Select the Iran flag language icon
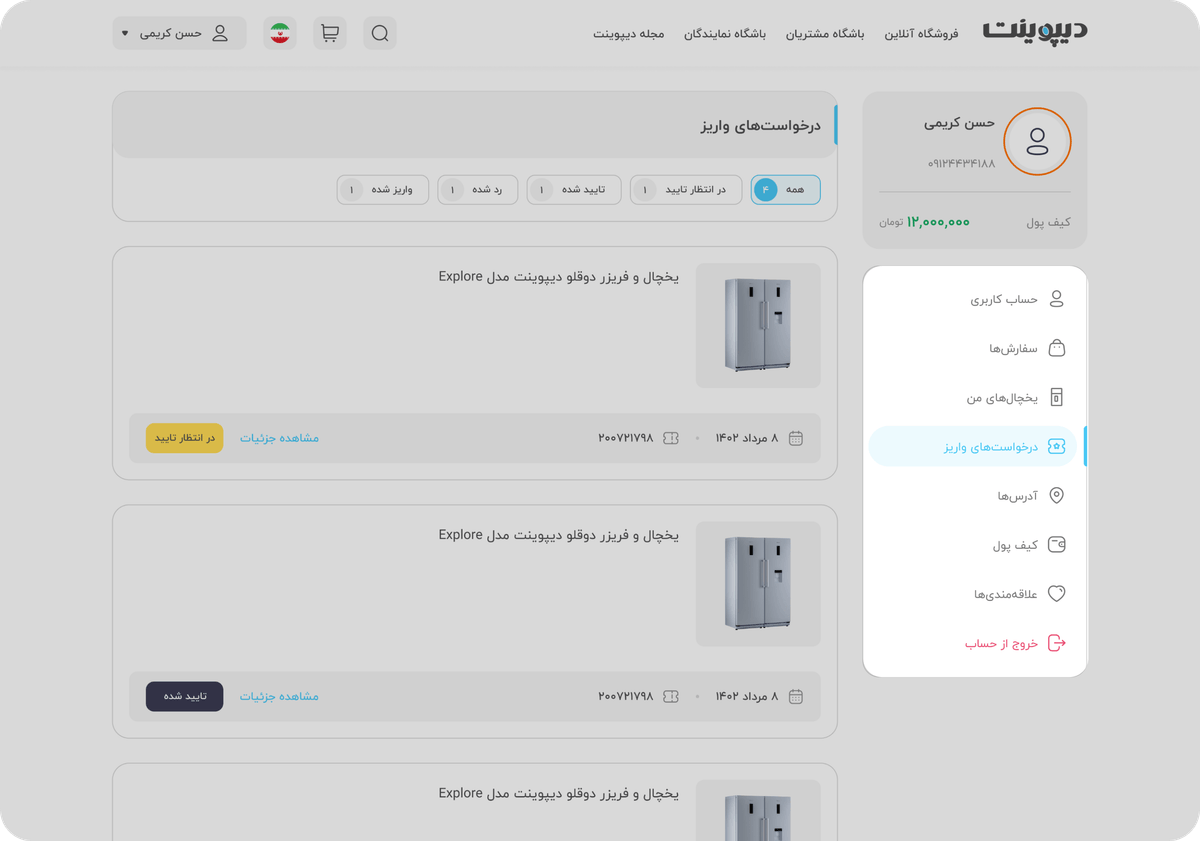 click(x=280, y=33)
